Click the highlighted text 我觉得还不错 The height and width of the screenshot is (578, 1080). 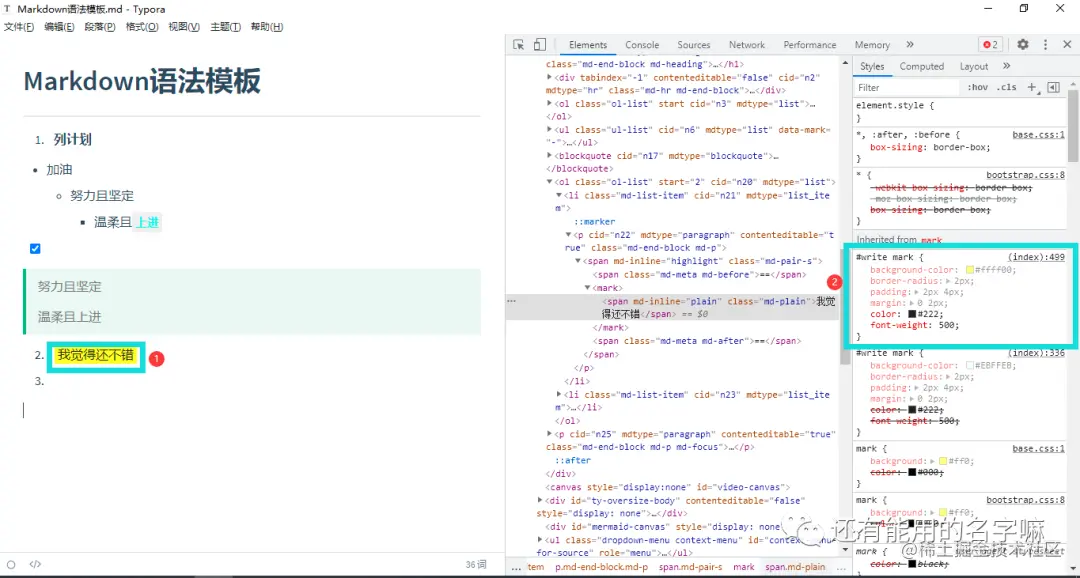(x=95, y=355)
